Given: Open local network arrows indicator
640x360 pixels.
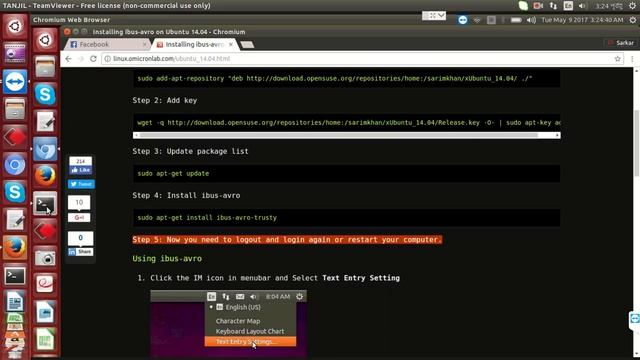Looking at the screenshot, I should click(553, 6).
